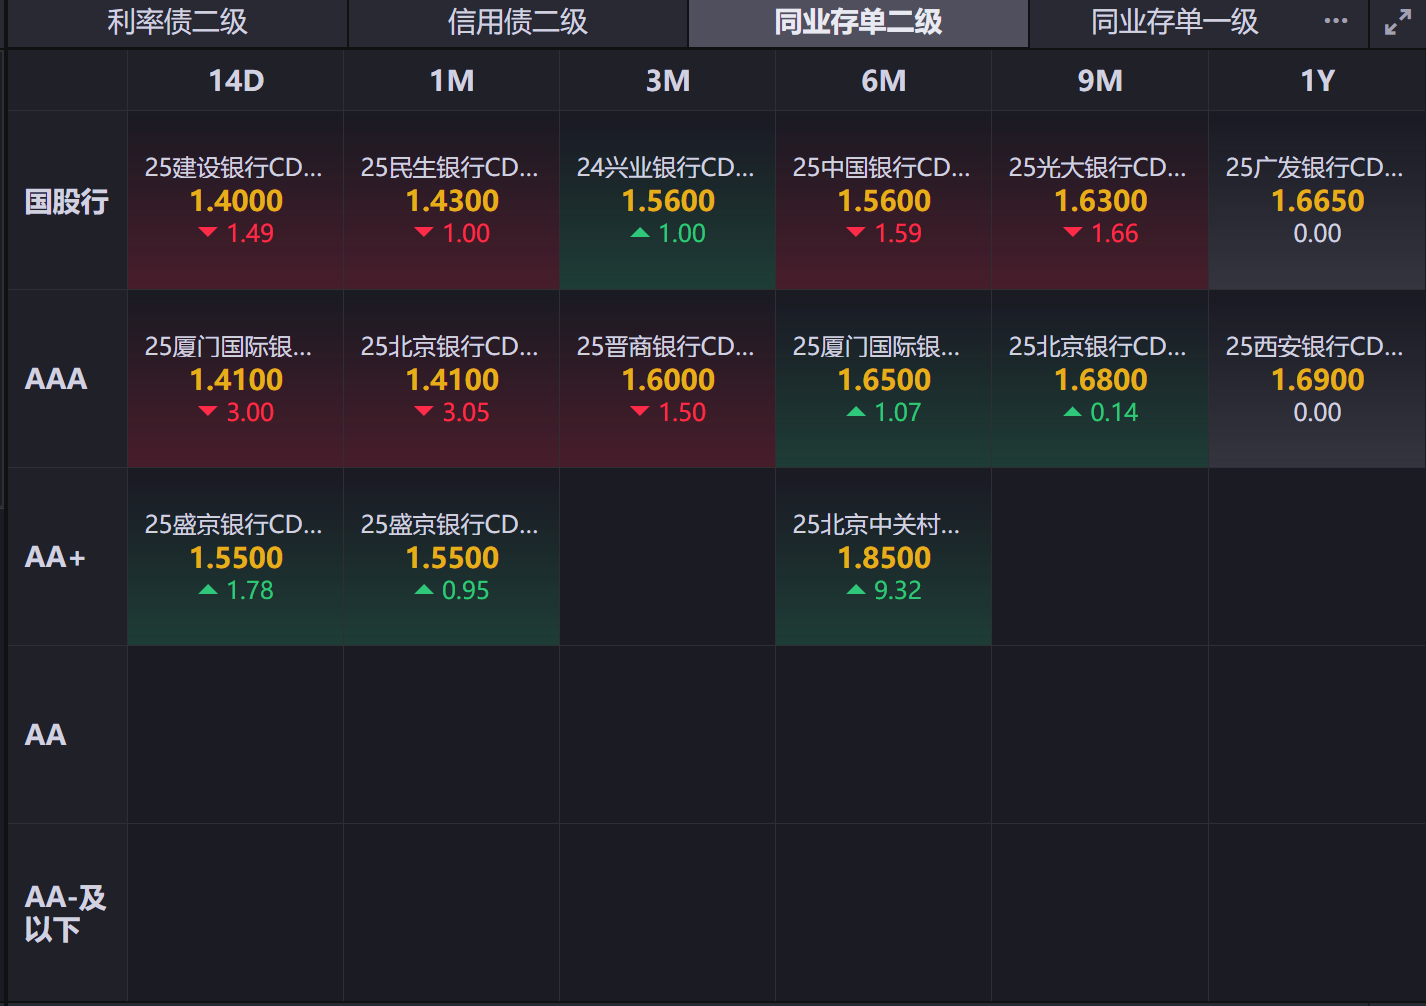
Task: Select the 同业存单二级 tab
Action: click(858, 22)
